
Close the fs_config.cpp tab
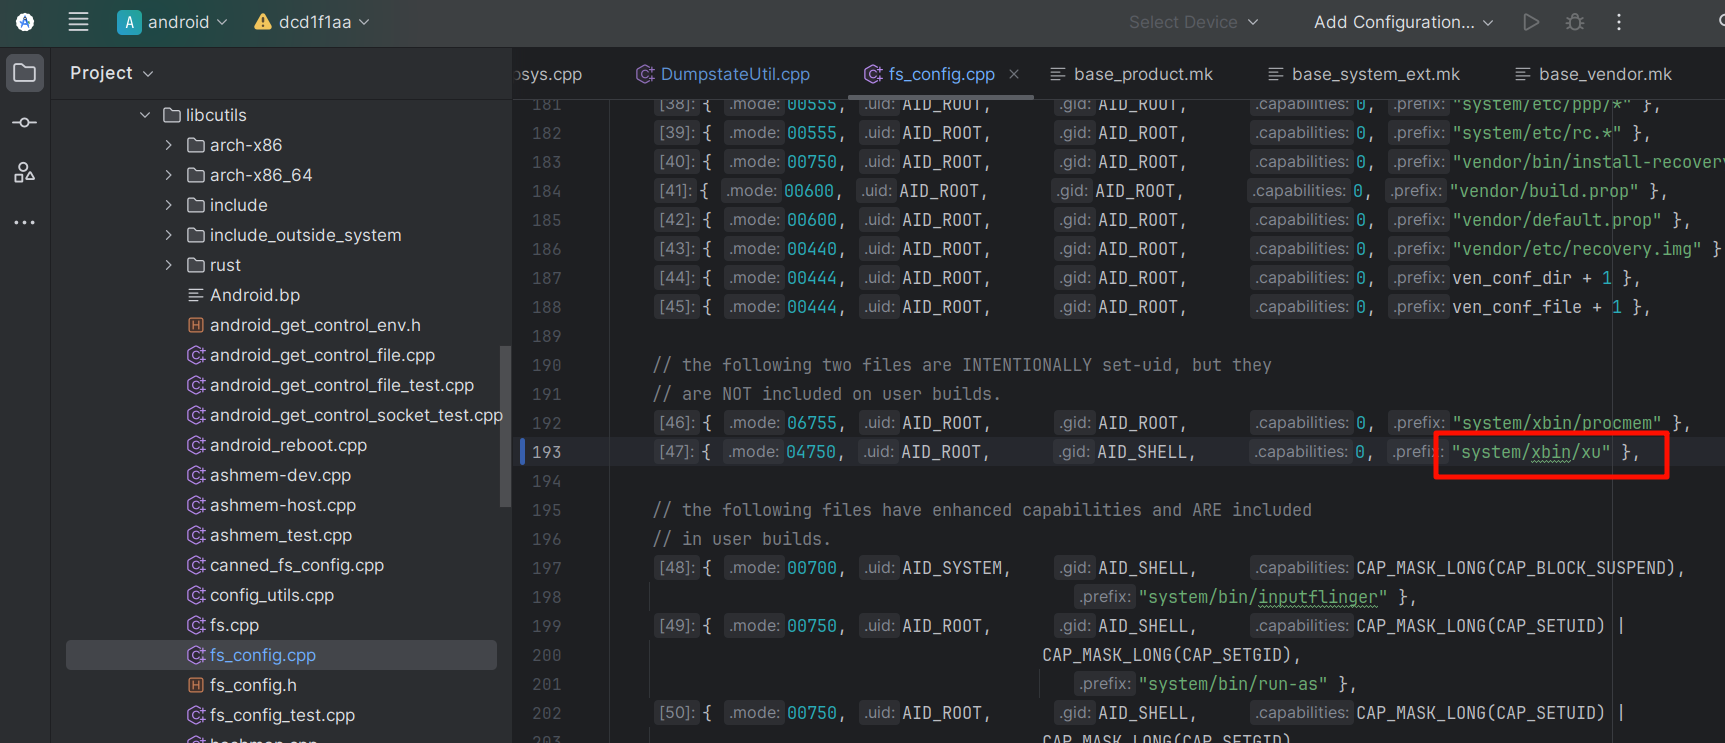1014,74
